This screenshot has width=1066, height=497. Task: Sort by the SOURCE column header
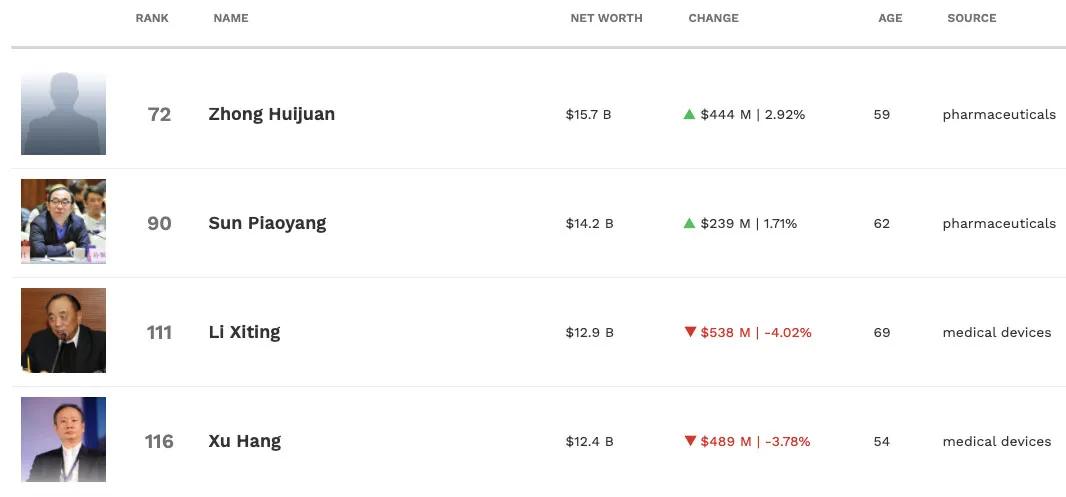(971, 18)
